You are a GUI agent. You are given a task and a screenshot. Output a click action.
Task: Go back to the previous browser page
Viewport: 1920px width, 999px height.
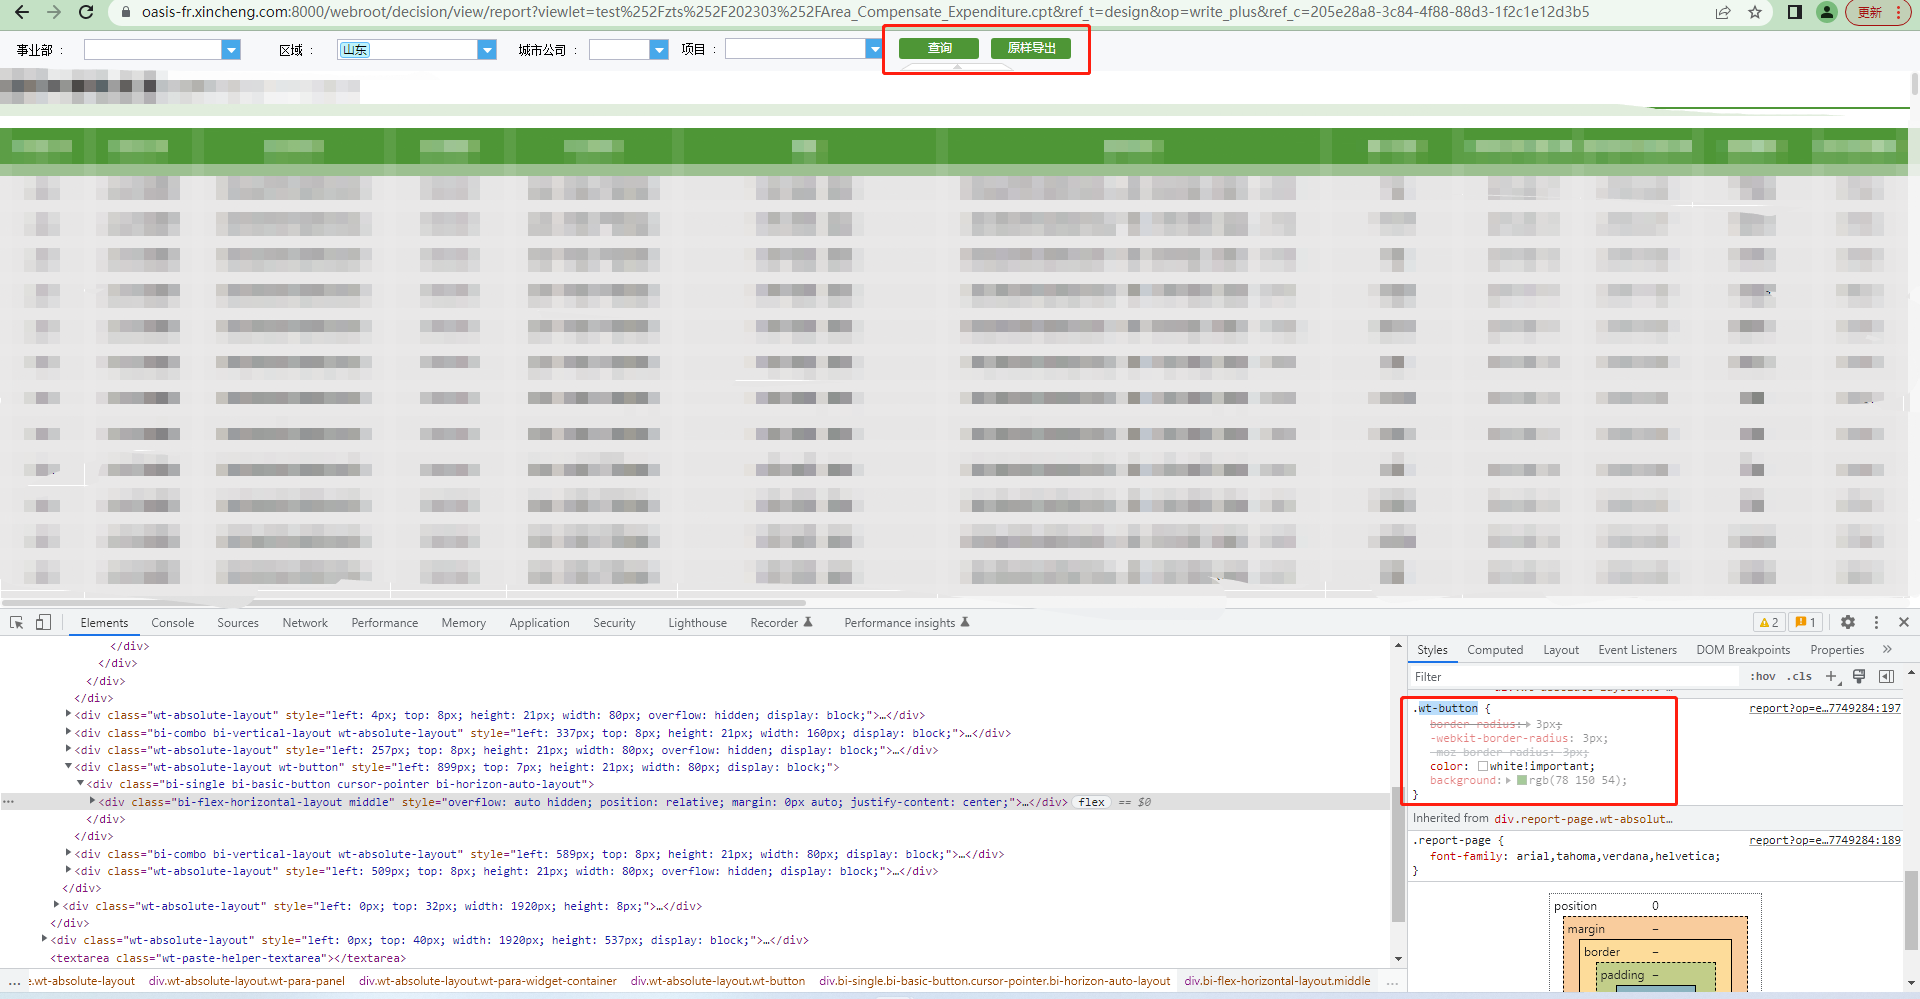click(x=21, y=12)
